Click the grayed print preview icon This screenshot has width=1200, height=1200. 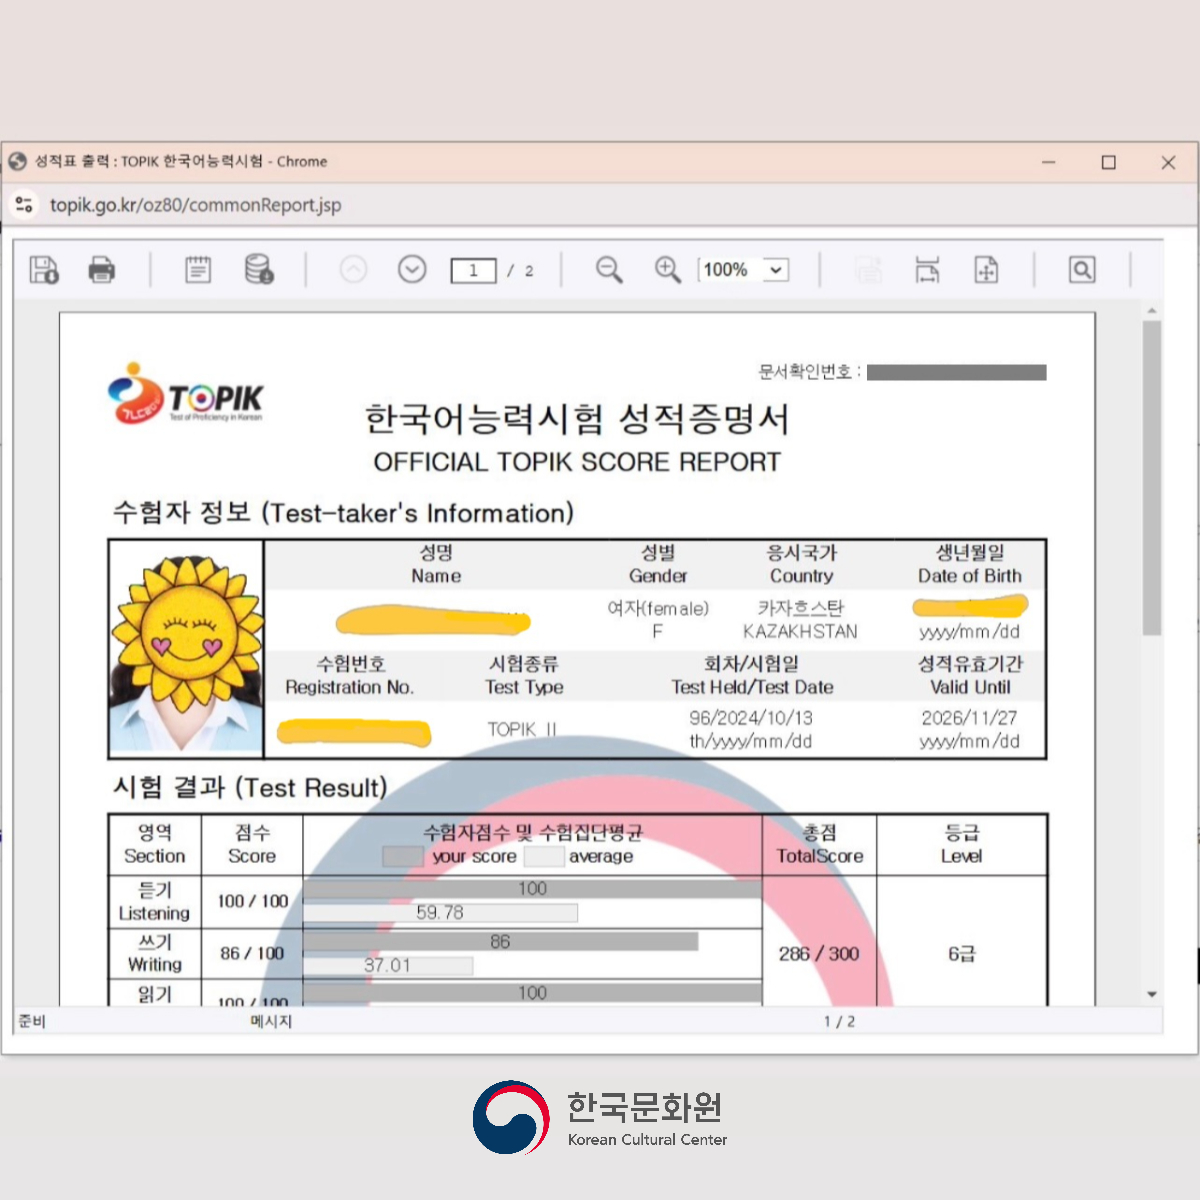(x=868, y=270)
